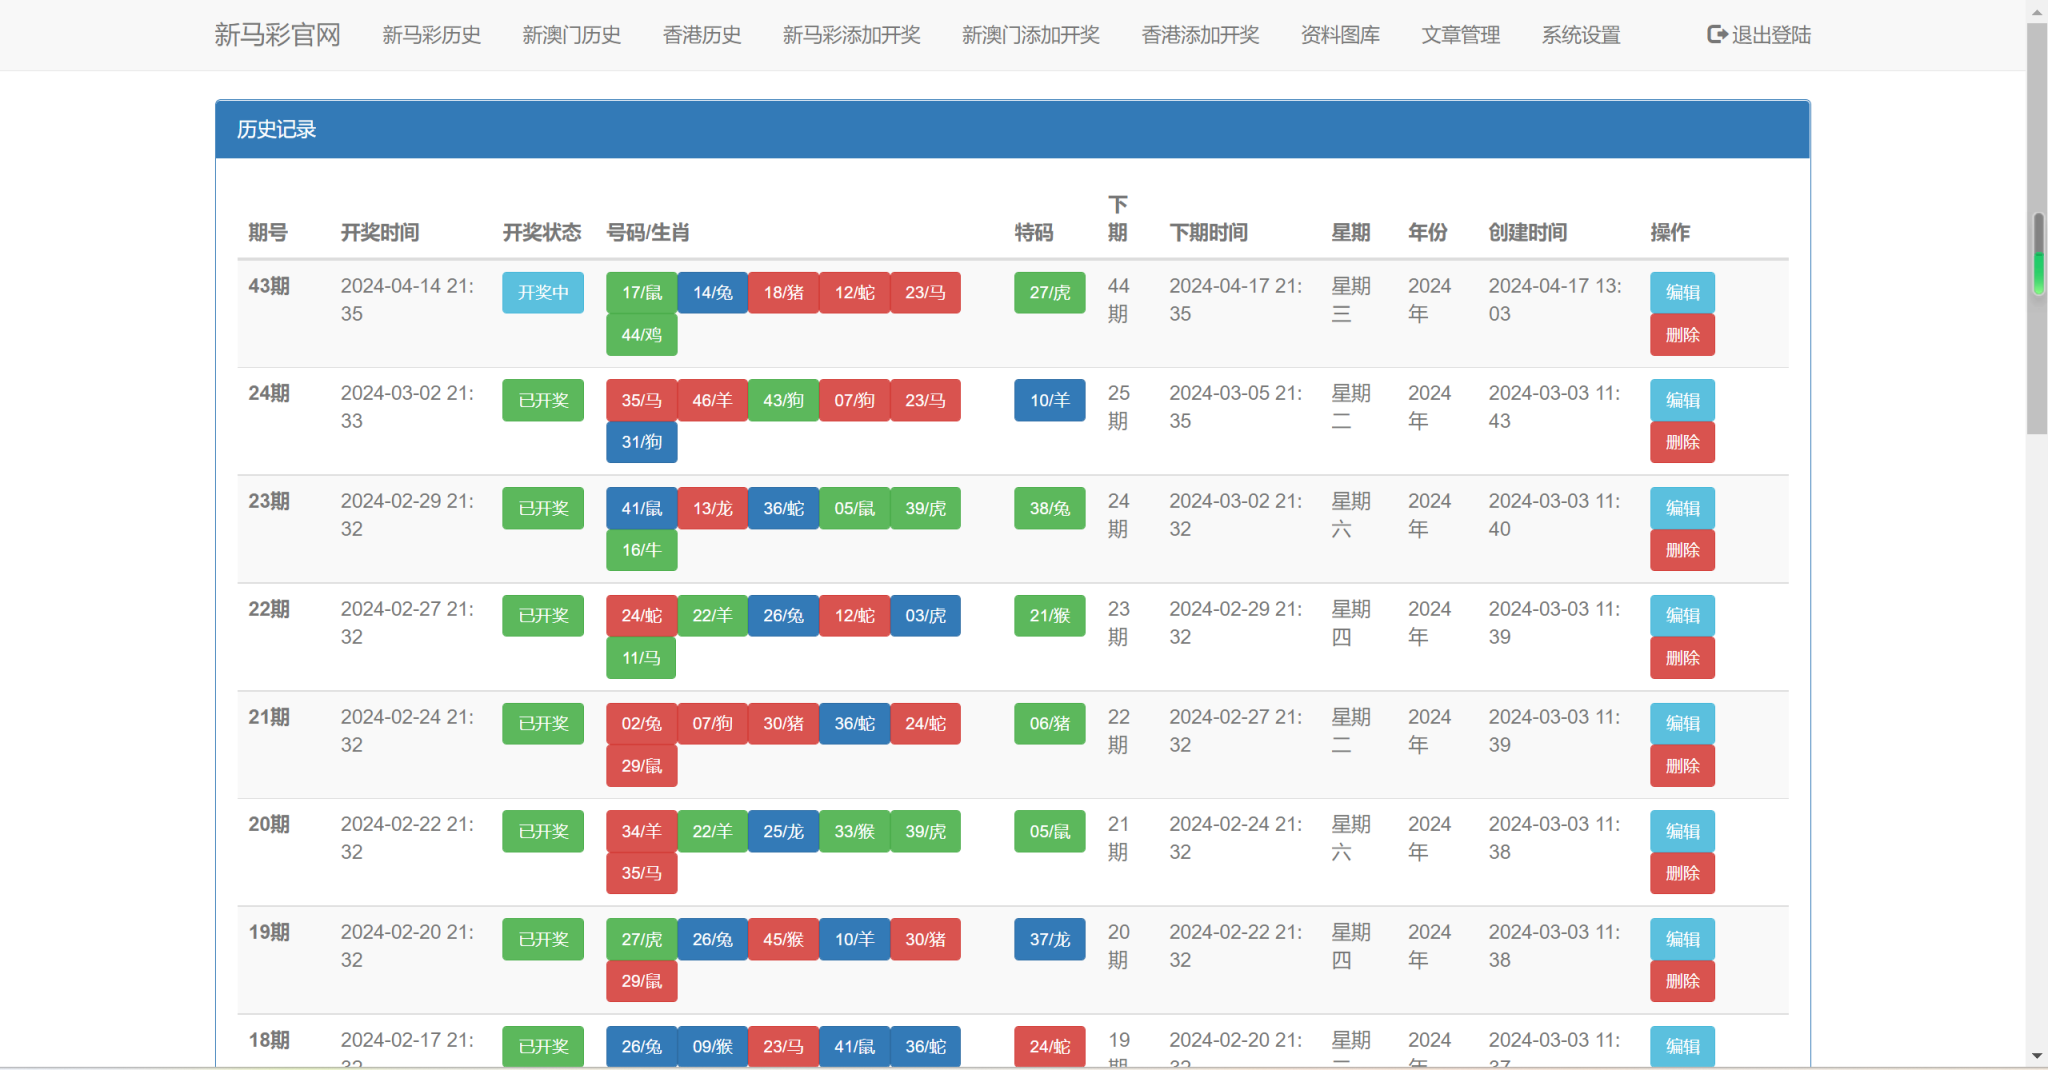Delete the 23期 lottery record
Image resolution: width=2048 pixels, height=1070 pixels.
tap(1682, 551)
